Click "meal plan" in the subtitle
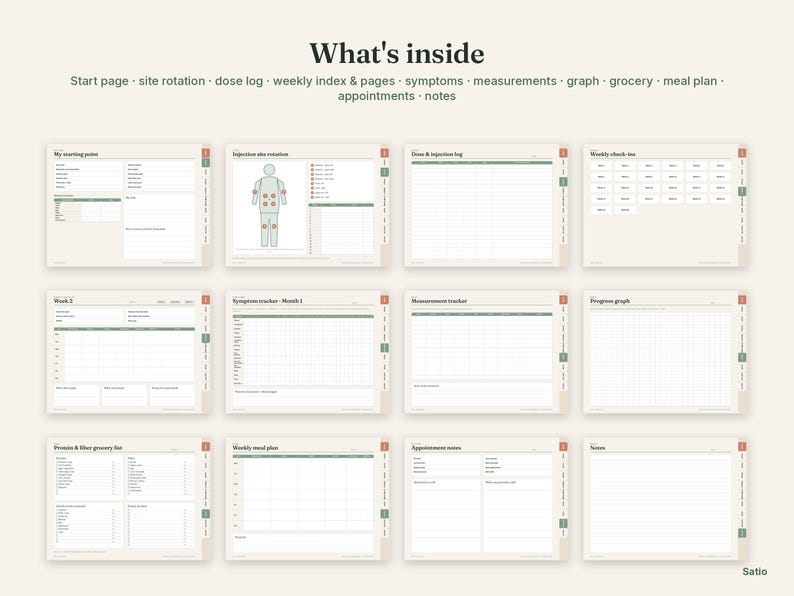The height and width of the screenshot is (596, 794). (690, 81)
